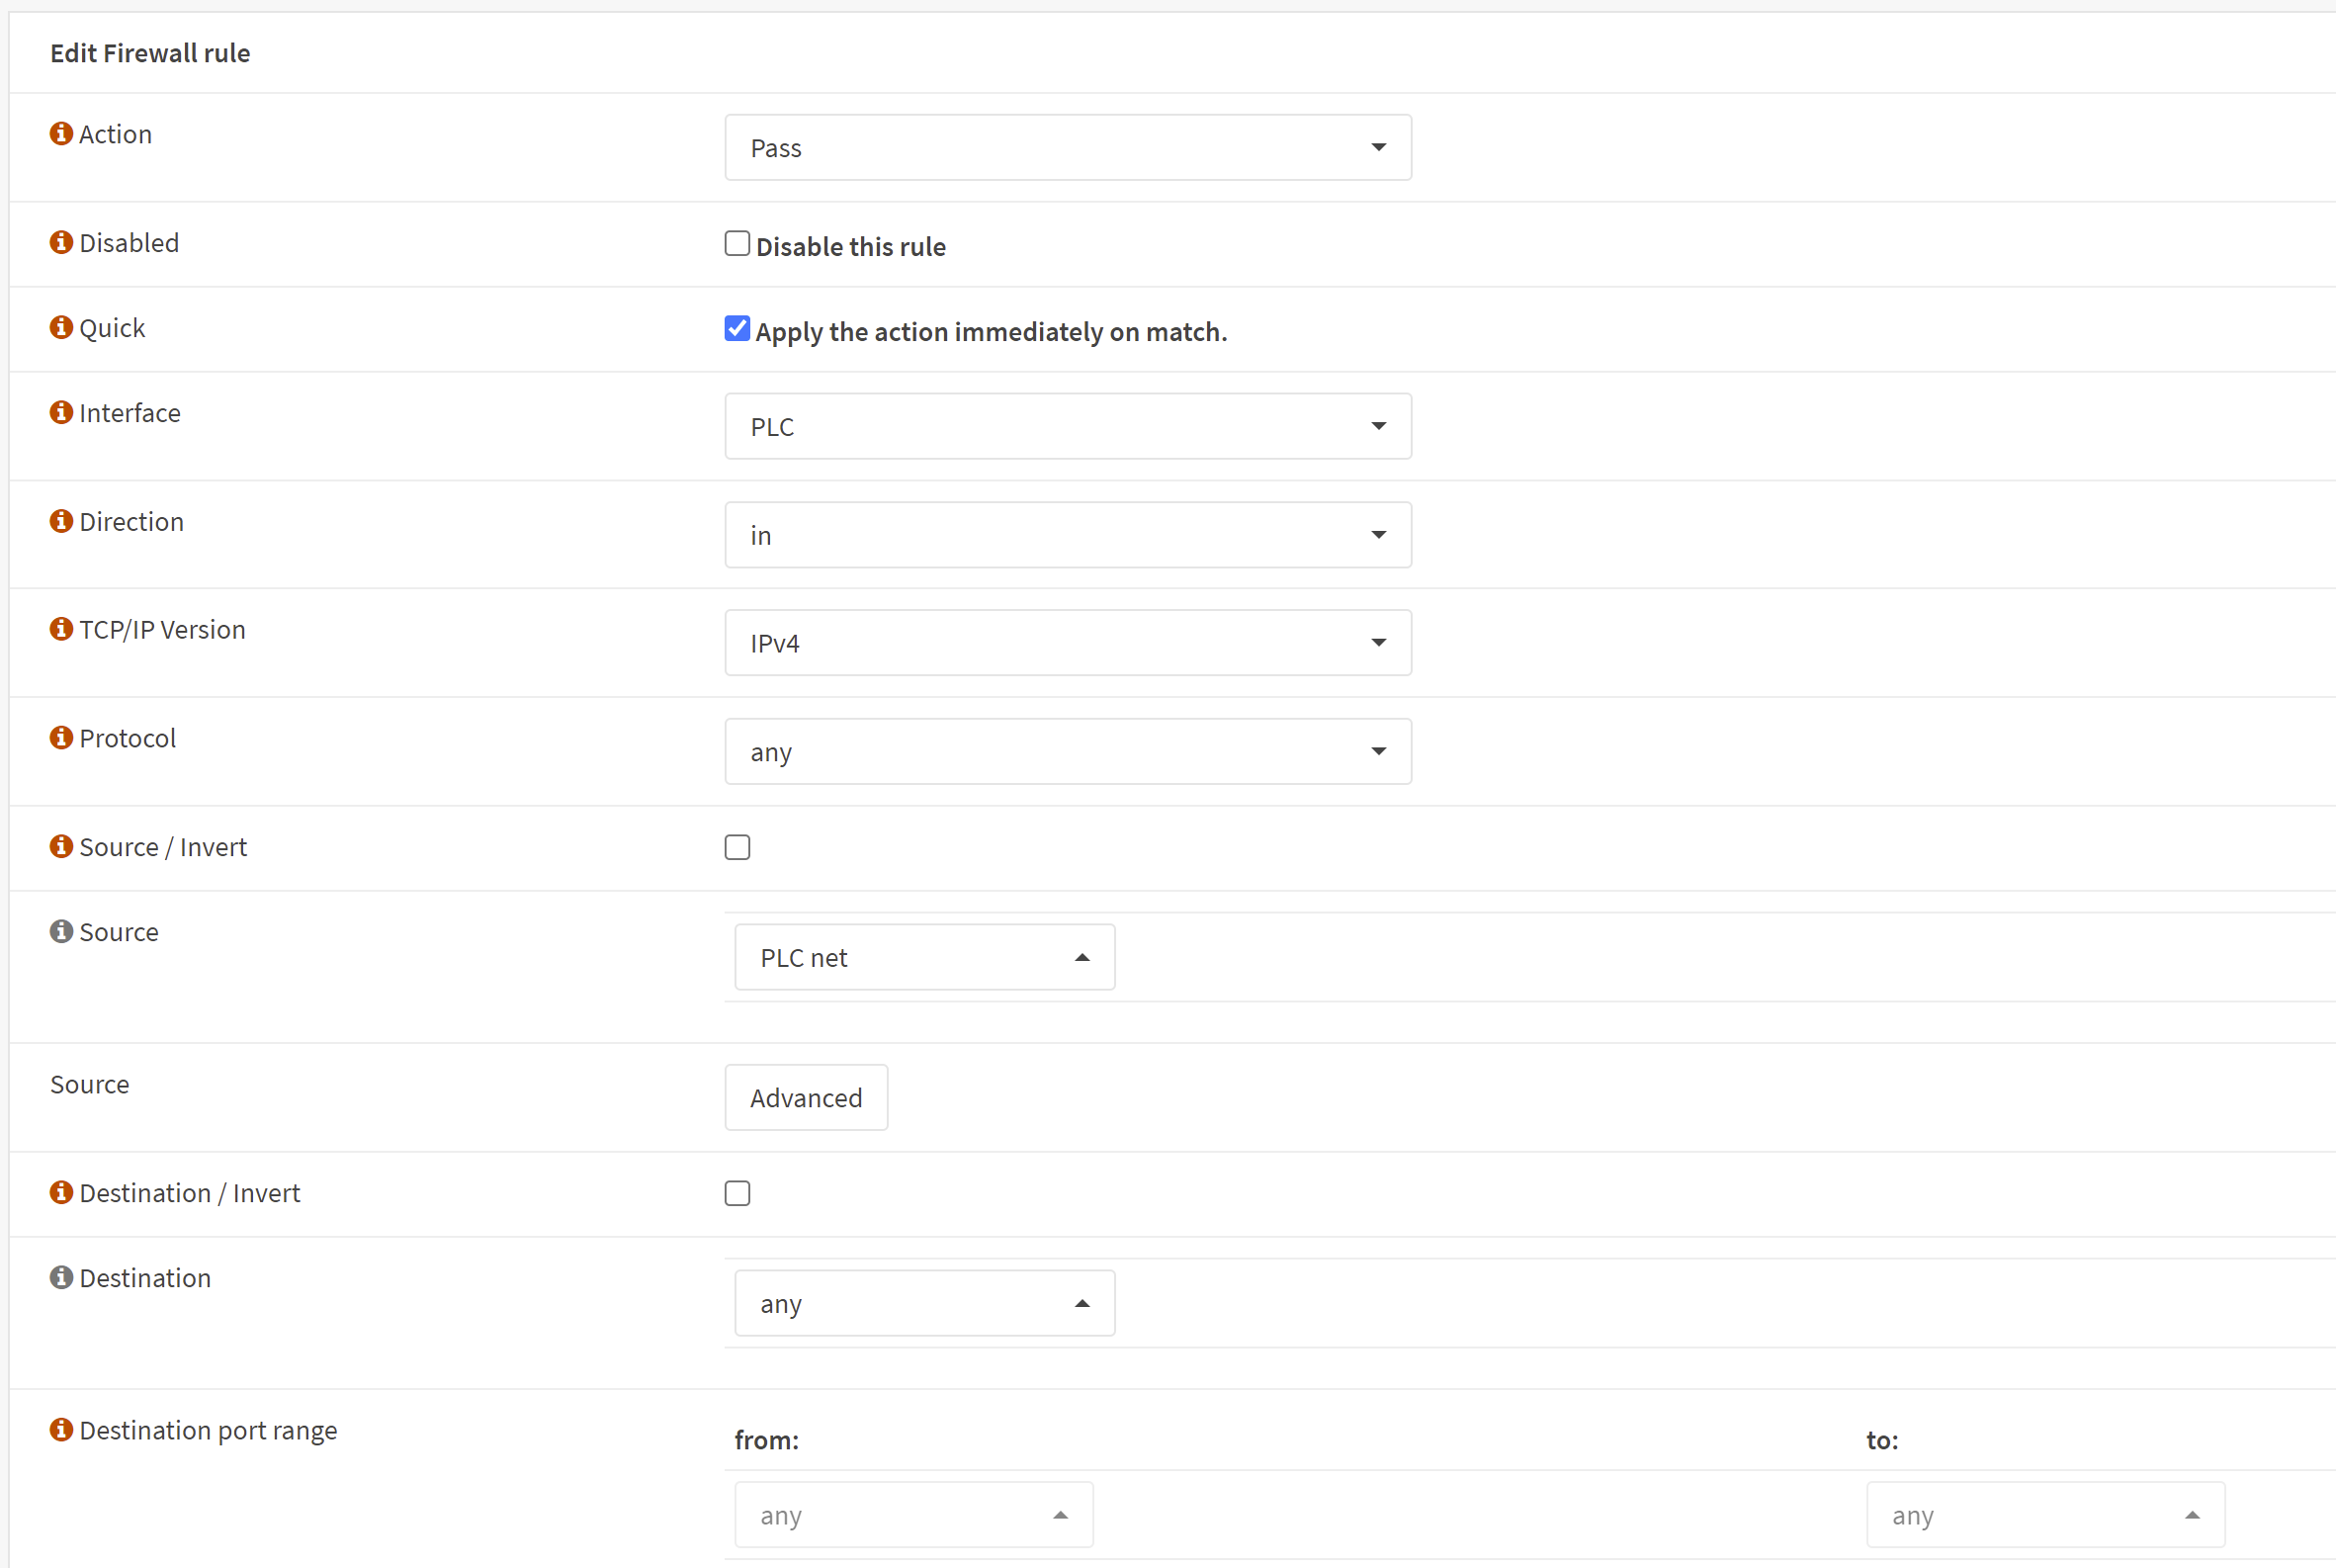
Task: Click the help icon next to Disabled
Action: [x=61, y=242]
